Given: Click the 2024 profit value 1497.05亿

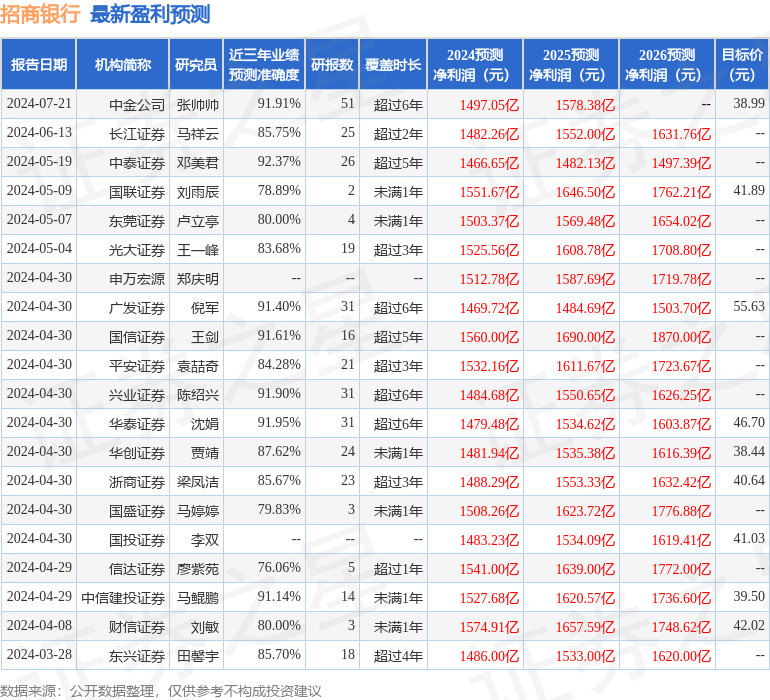Looking at the screenshot, I should (489, 105).
